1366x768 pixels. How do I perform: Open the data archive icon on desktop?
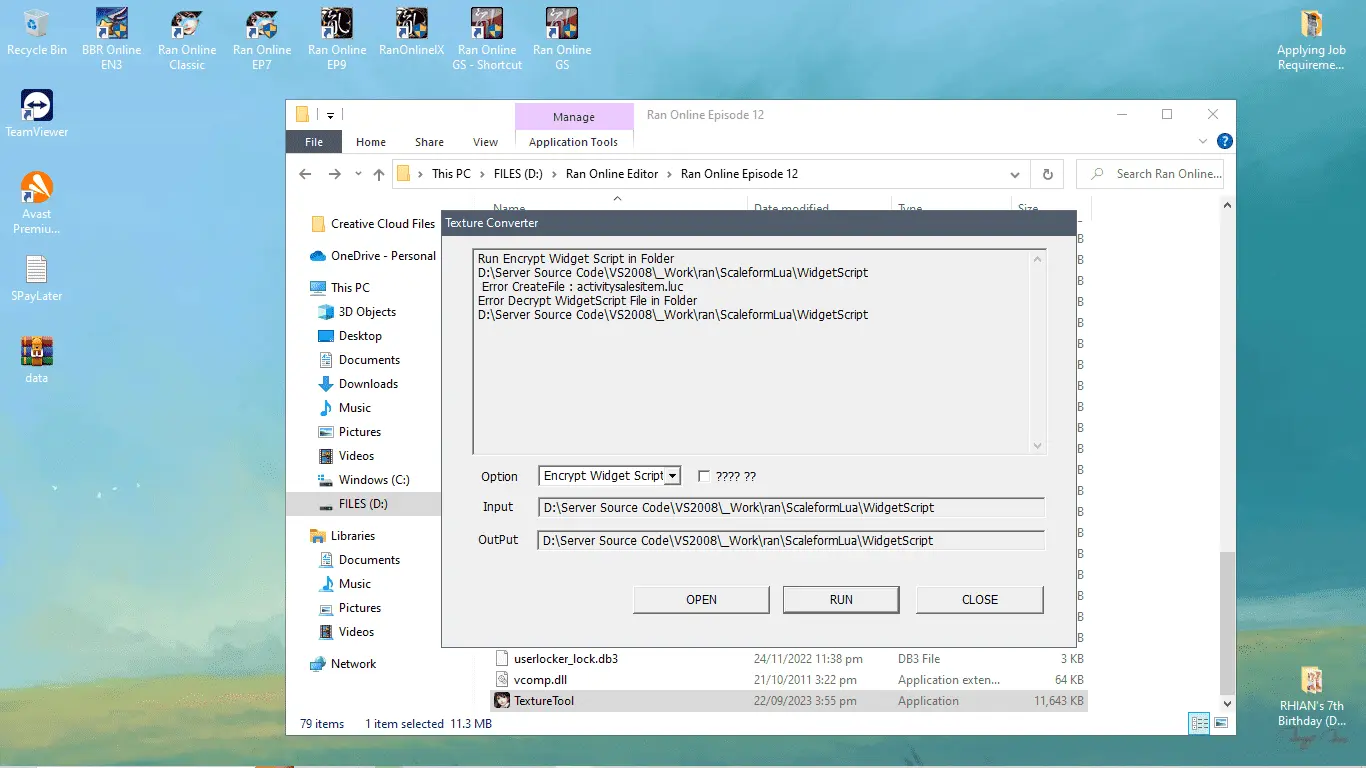(37, 360)
